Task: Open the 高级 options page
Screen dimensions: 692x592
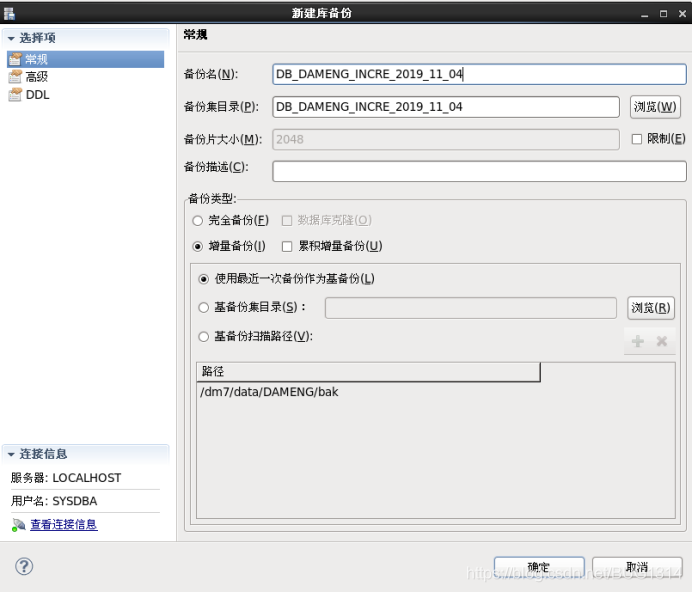Action: pyautogui.click(x=37, y=77)
